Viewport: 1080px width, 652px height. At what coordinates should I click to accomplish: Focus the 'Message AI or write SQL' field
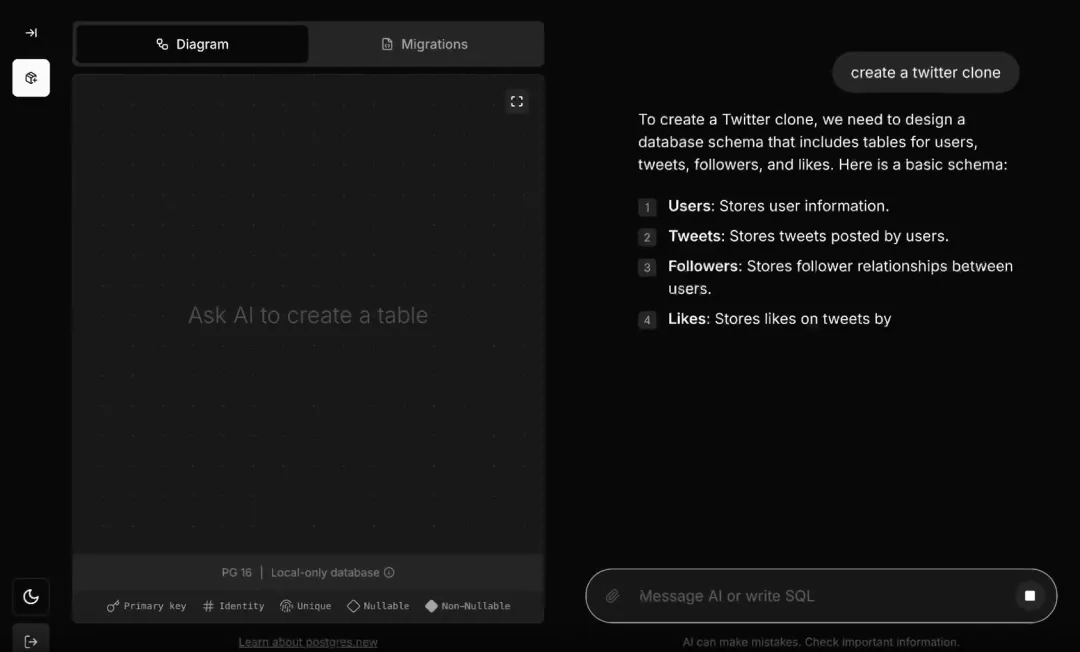(821, 596)
